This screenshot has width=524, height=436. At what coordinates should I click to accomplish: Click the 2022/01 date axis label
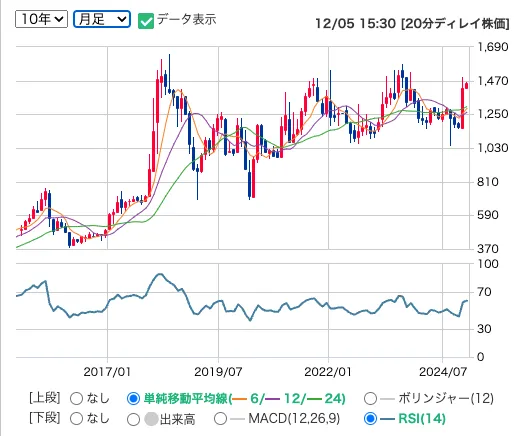[x=328, y=372]
